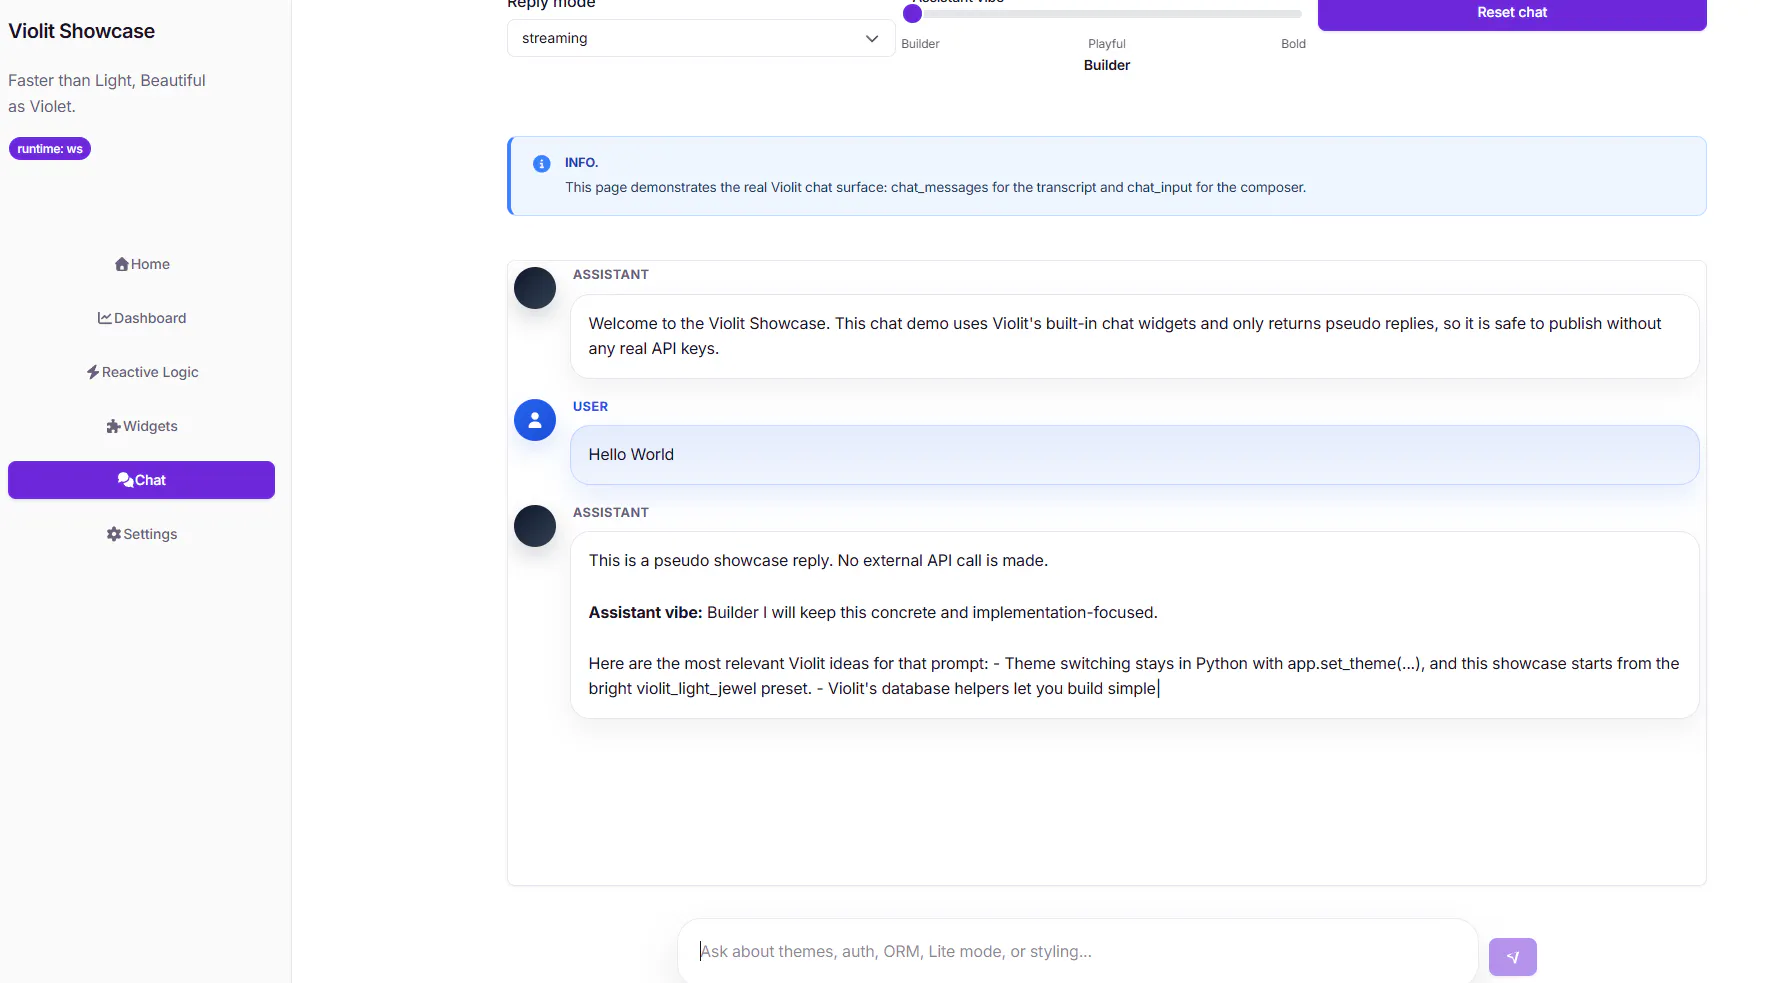Click the assistant avatar next to welcome message

535,288
